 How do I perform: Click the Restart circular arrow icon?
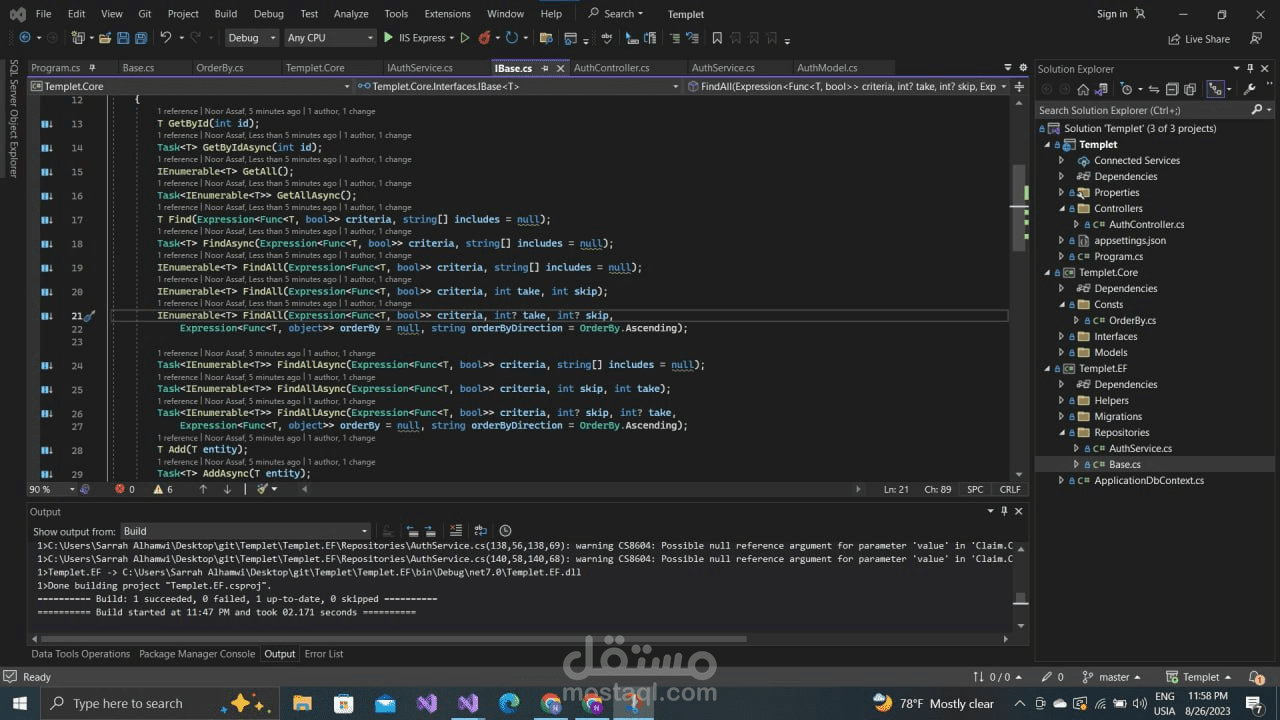coord(511,38)
